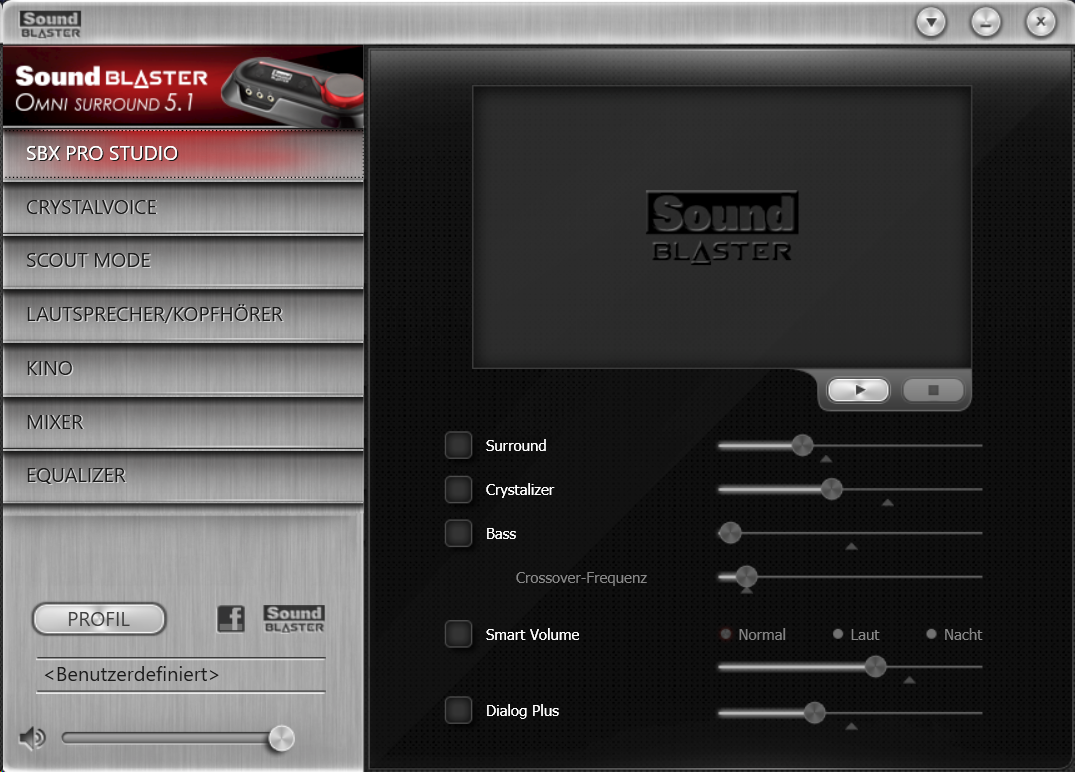Click the Sound Blaster demo video area
This screenshot has height=772, width=1075.
(x=722, y=227)
